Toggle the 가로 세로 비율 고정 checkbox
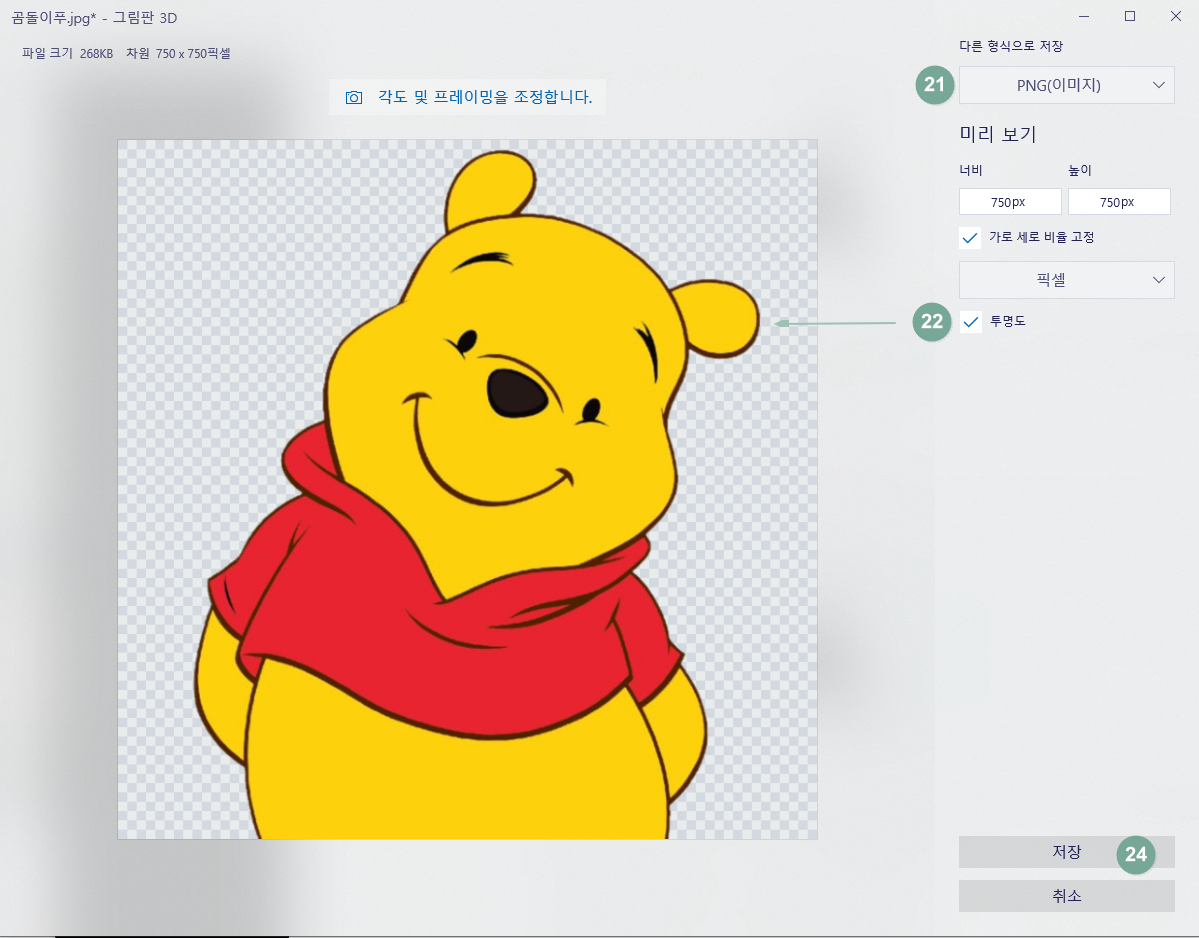 coord(970,238)
